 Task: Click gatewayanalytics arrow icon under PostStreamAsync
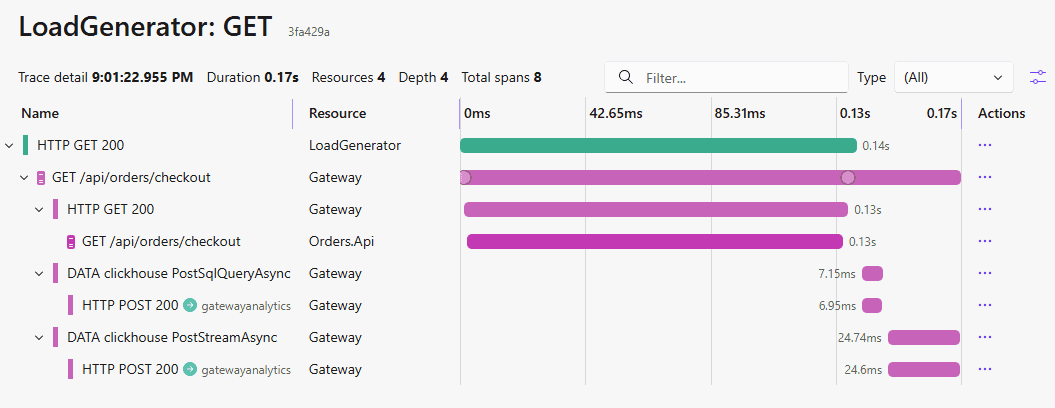(x=190, y=369)
